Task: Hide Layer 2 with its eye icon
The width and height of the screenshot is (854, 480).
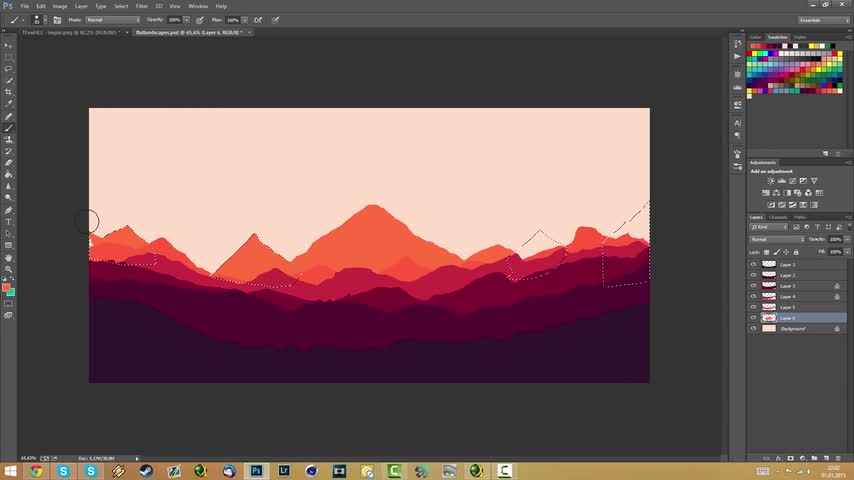Action: point(754,275)
